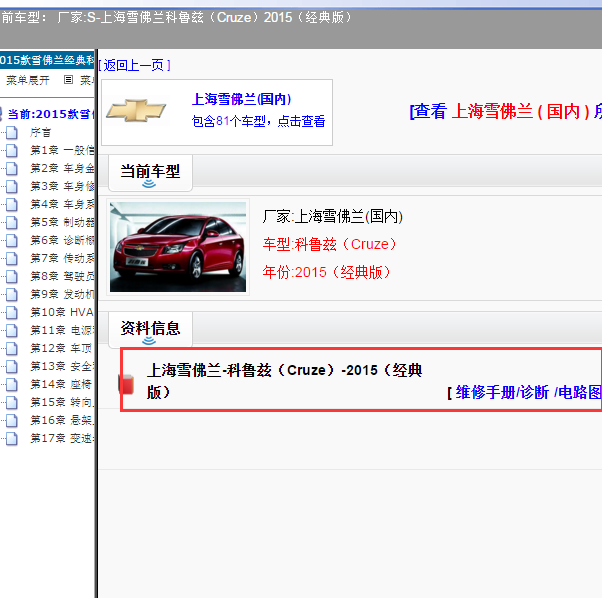Open the 上海雪佛兰-科鲁兹 (Cruze) -2015 resource title

click(x=284, y=381)
